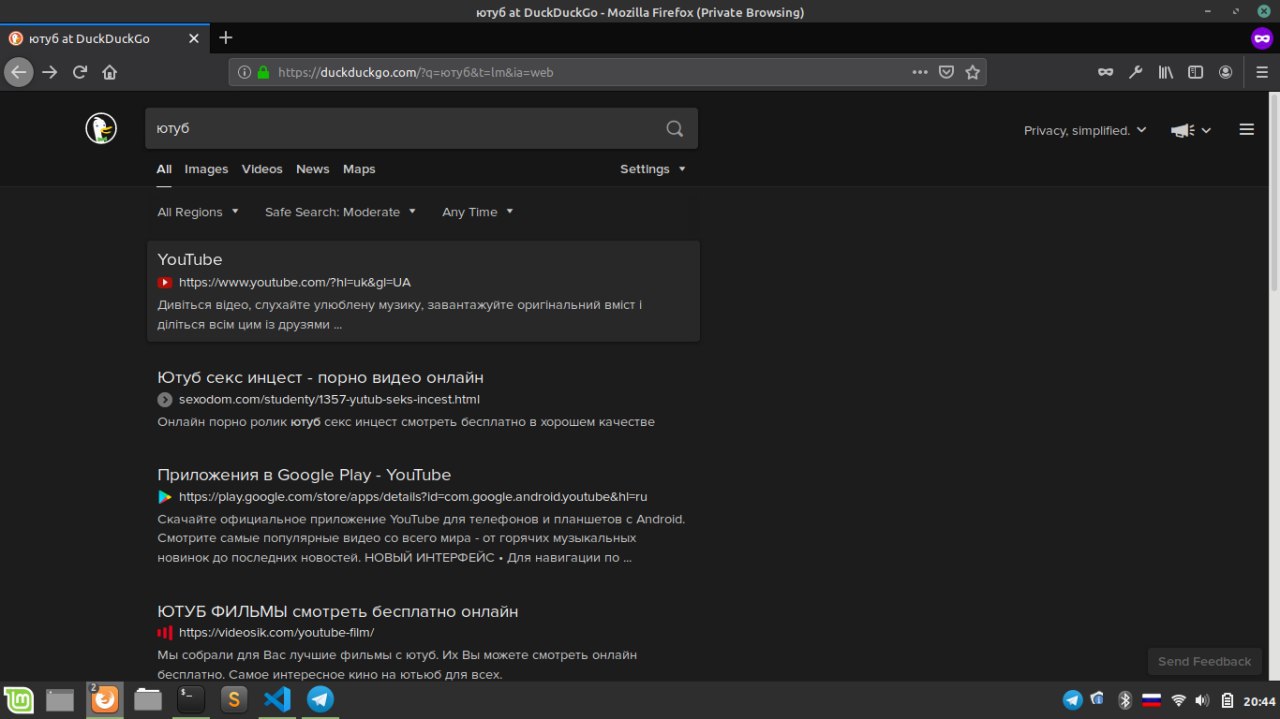Open the Firefox Library icon

click(1165, 72)
